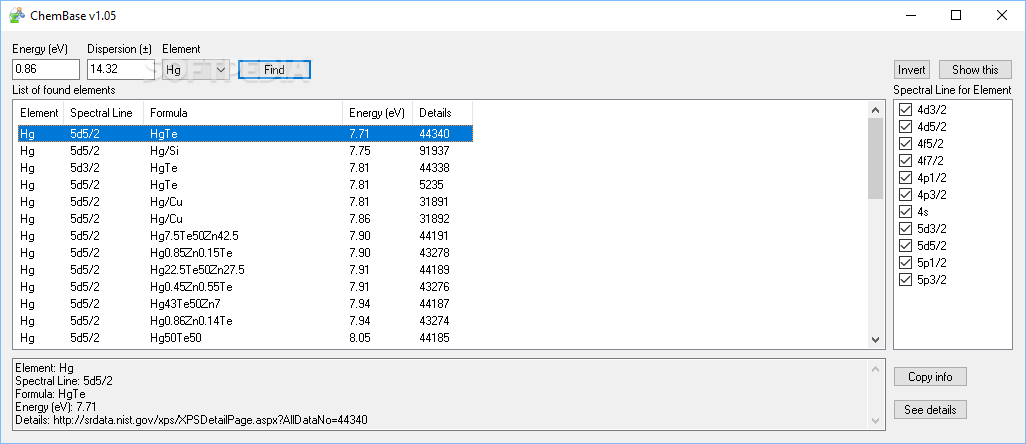Screen dimensions: 1026x444
Task: Click the selected HgTe row 44340
Action: (x=245, y=133)
